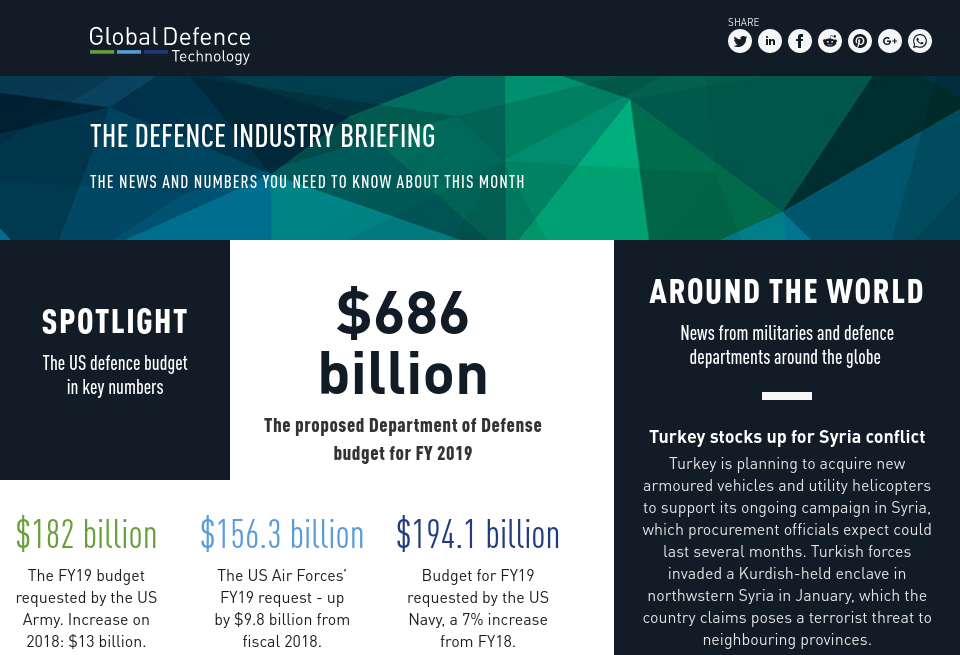Post the briefing to Reddit
Screen dimensions: 960x655
pos(830,41)
